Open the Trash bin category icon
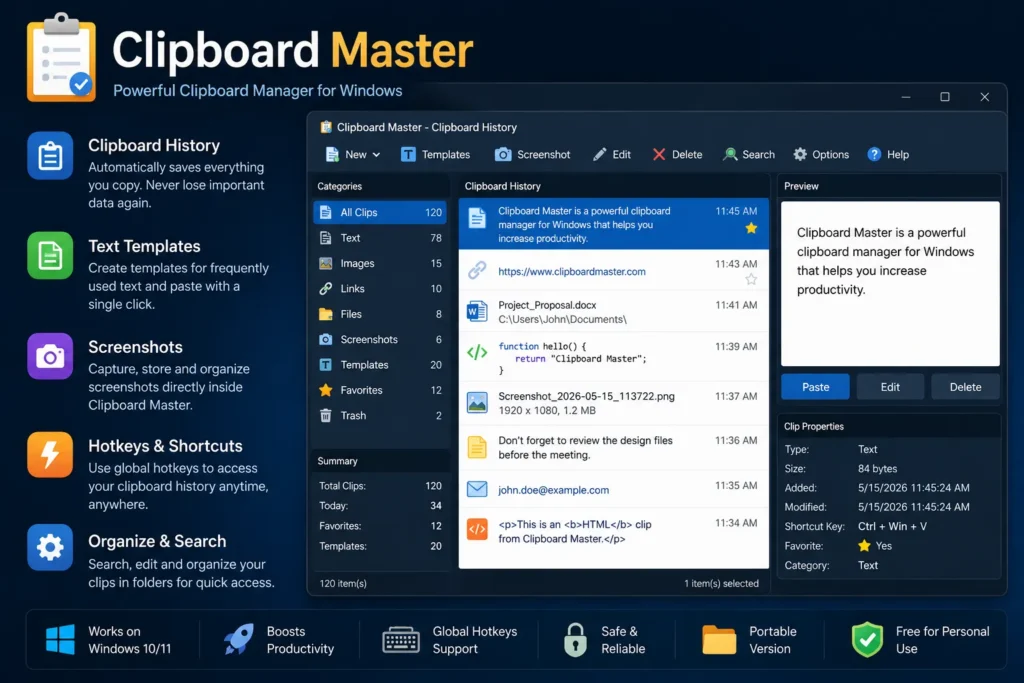 pyautogui.click(x=325, y=415)
